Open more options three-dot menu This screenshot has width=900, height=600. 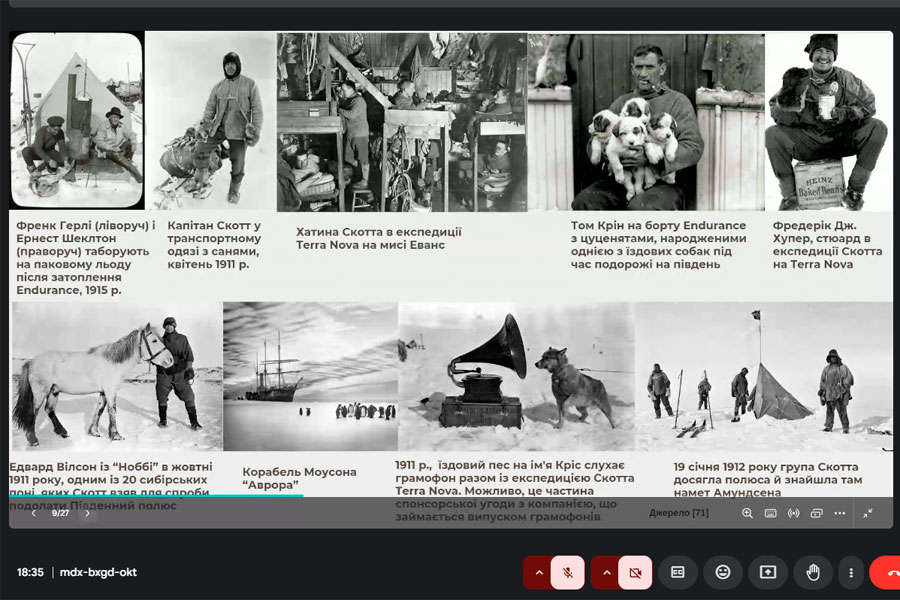[851, 572]
